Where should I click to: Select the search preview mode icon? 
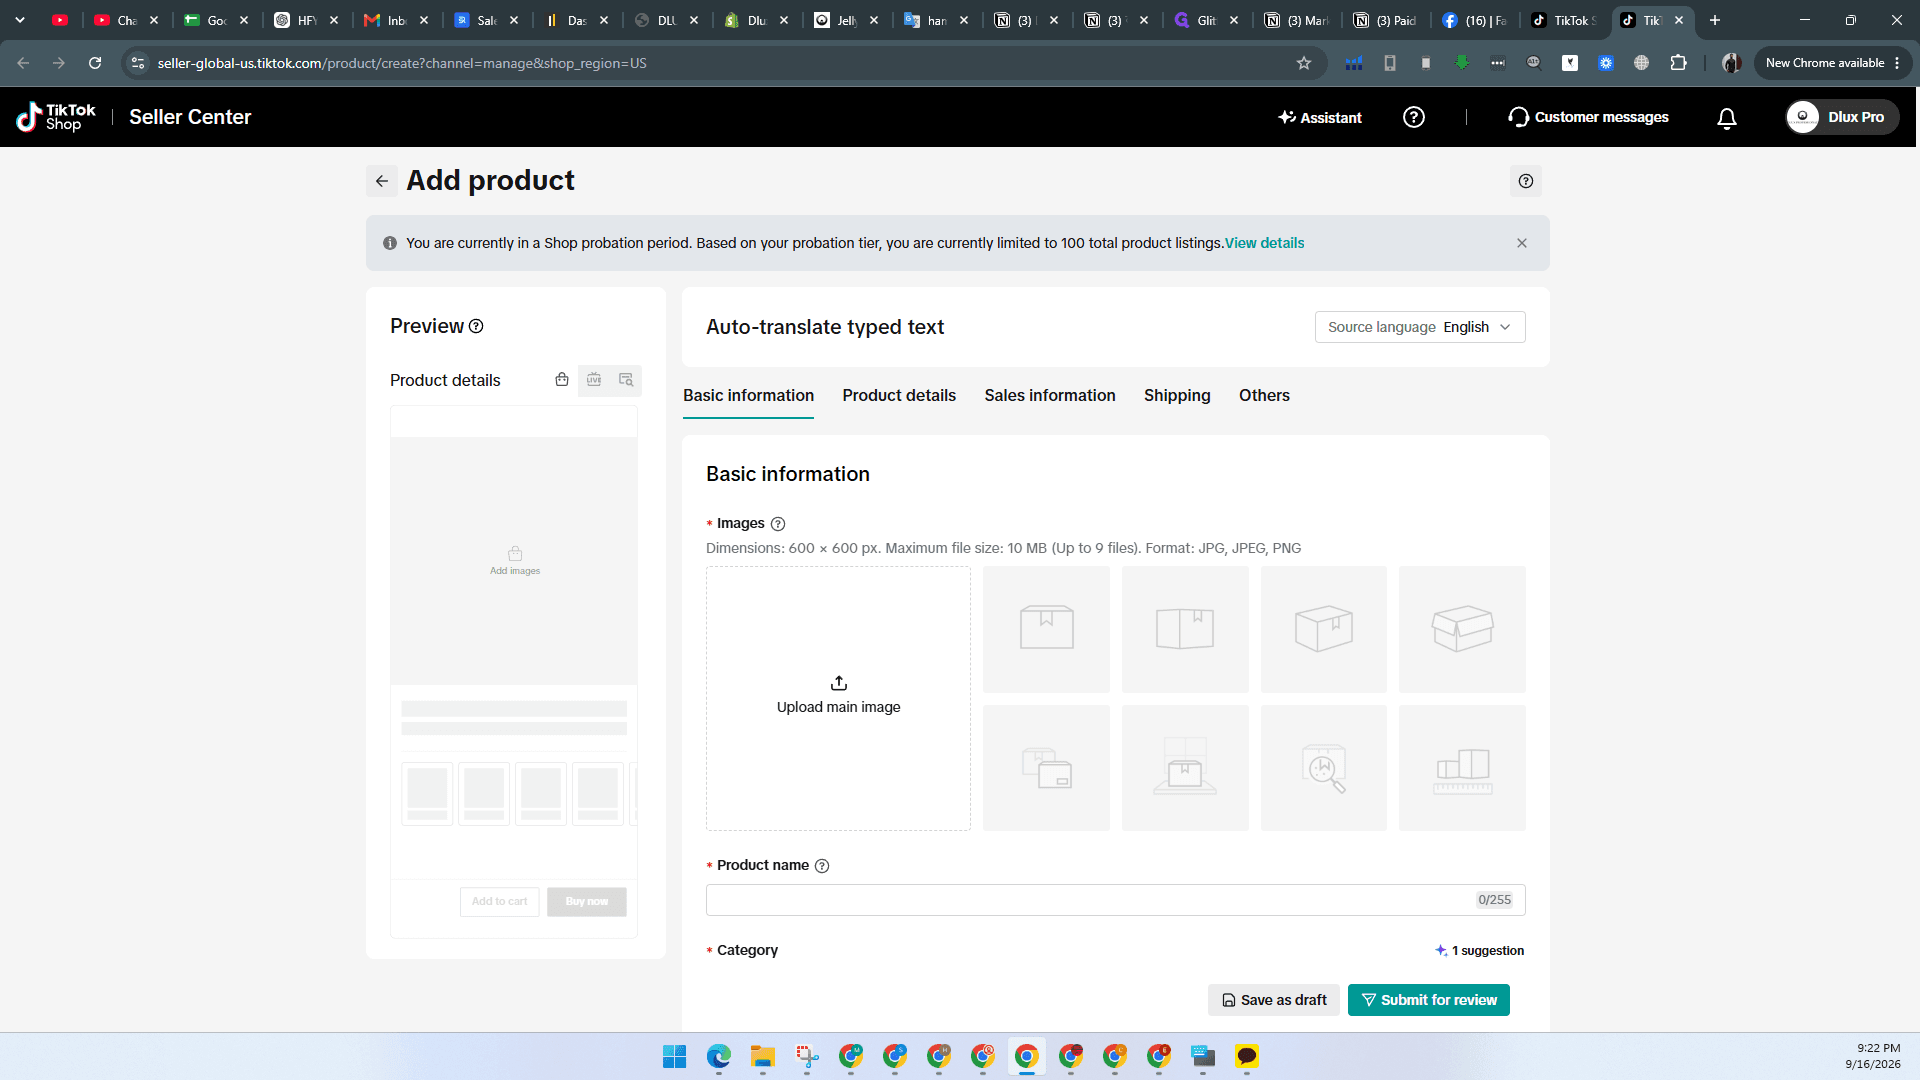click(626, 380)
